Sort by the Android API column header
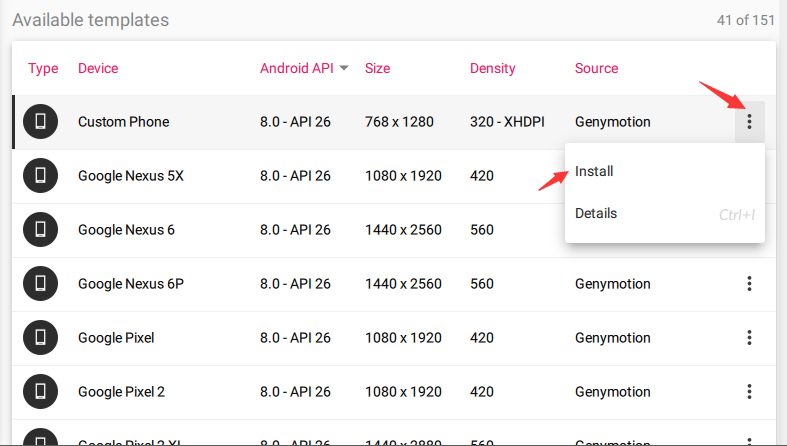The image size is (787, 446). pyautogui.click(x=297, y=68)
